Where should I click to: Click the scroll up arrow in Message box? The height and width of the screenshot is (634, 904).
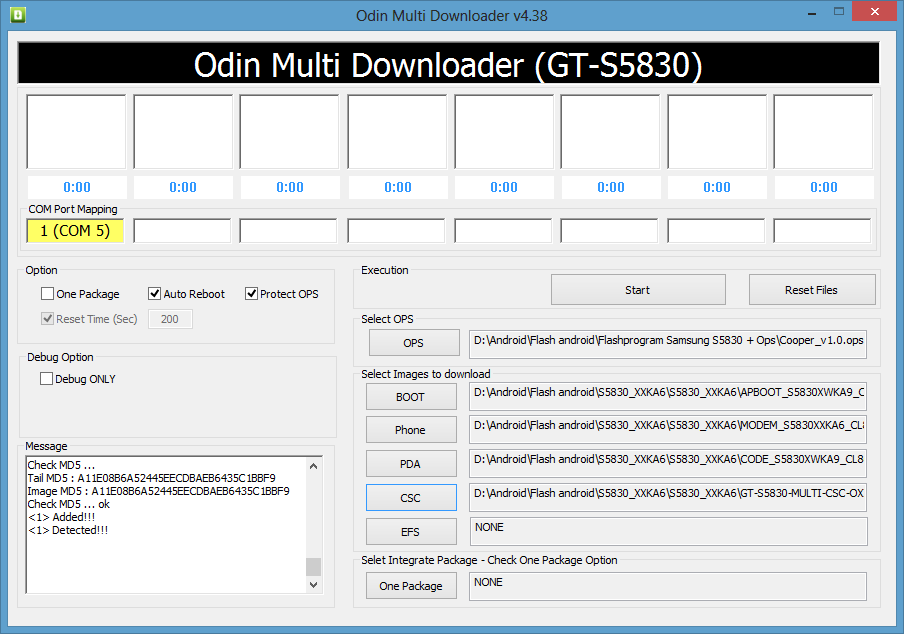coord(314,466)
